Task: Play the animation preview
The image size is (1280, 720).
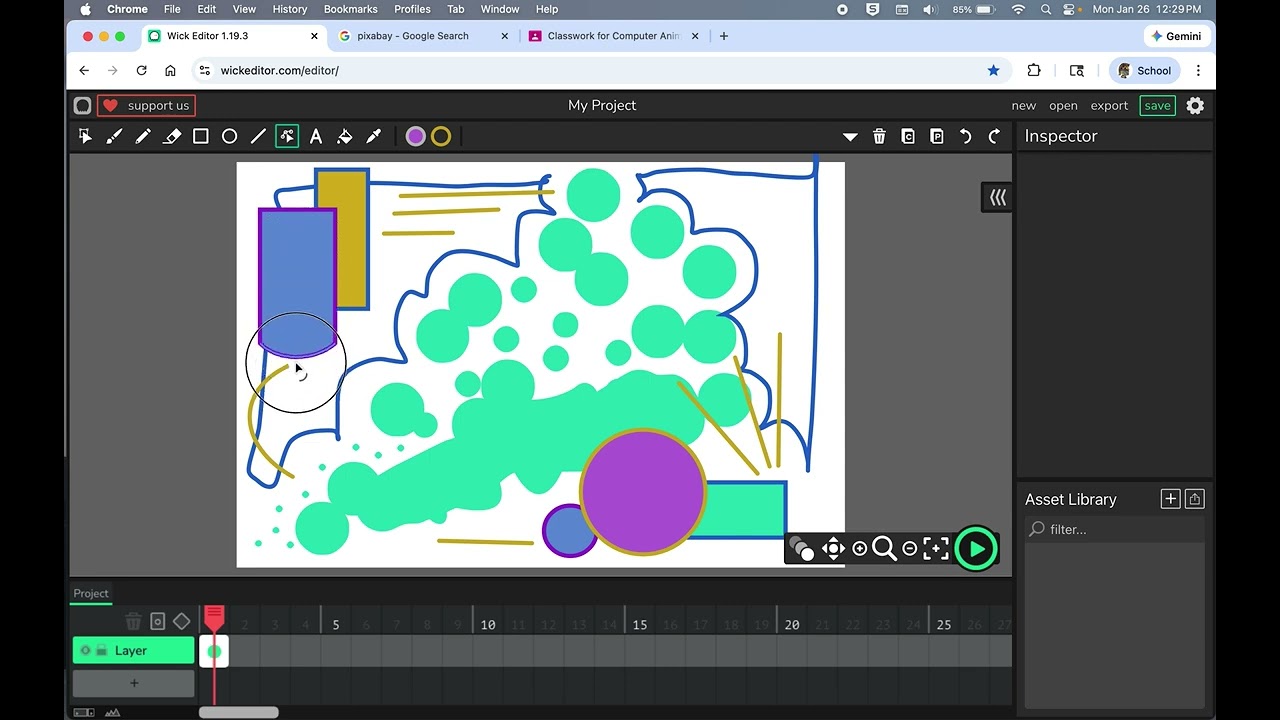Action: 976,548
